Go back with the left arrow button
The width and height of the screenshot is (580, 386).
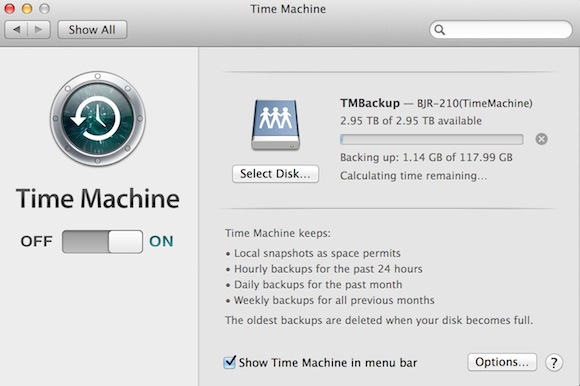pos(16,30)
